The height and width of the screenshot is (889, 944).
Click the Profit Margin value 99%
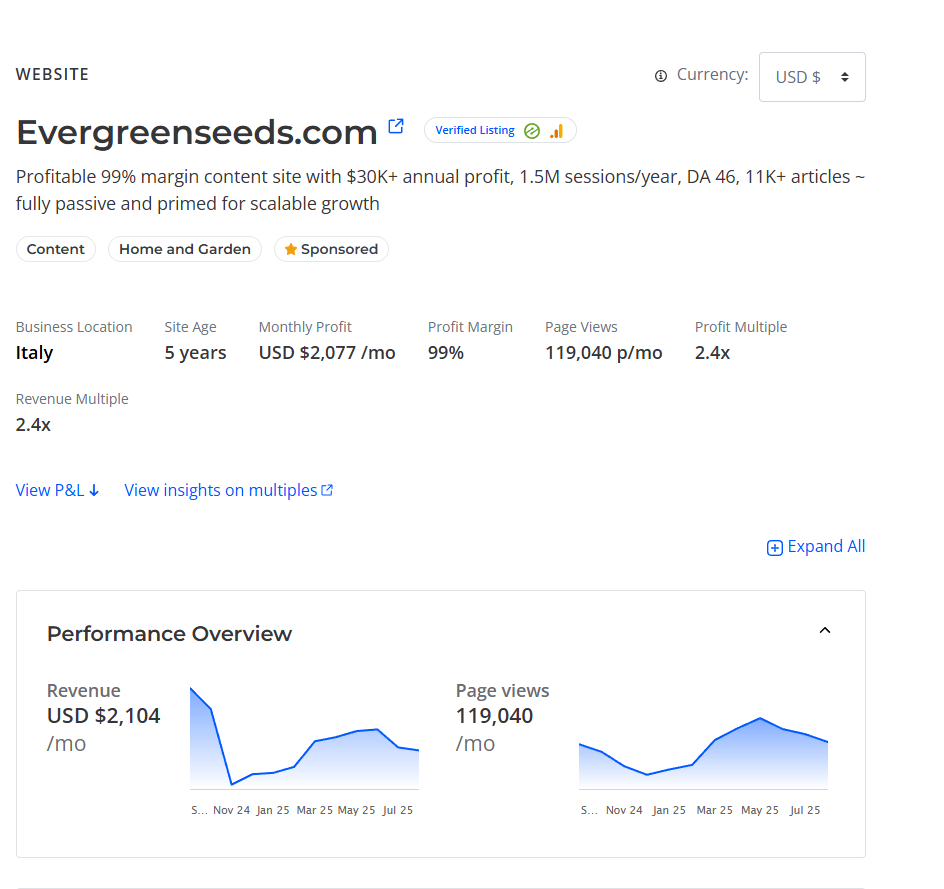click(x=446, y=353)
